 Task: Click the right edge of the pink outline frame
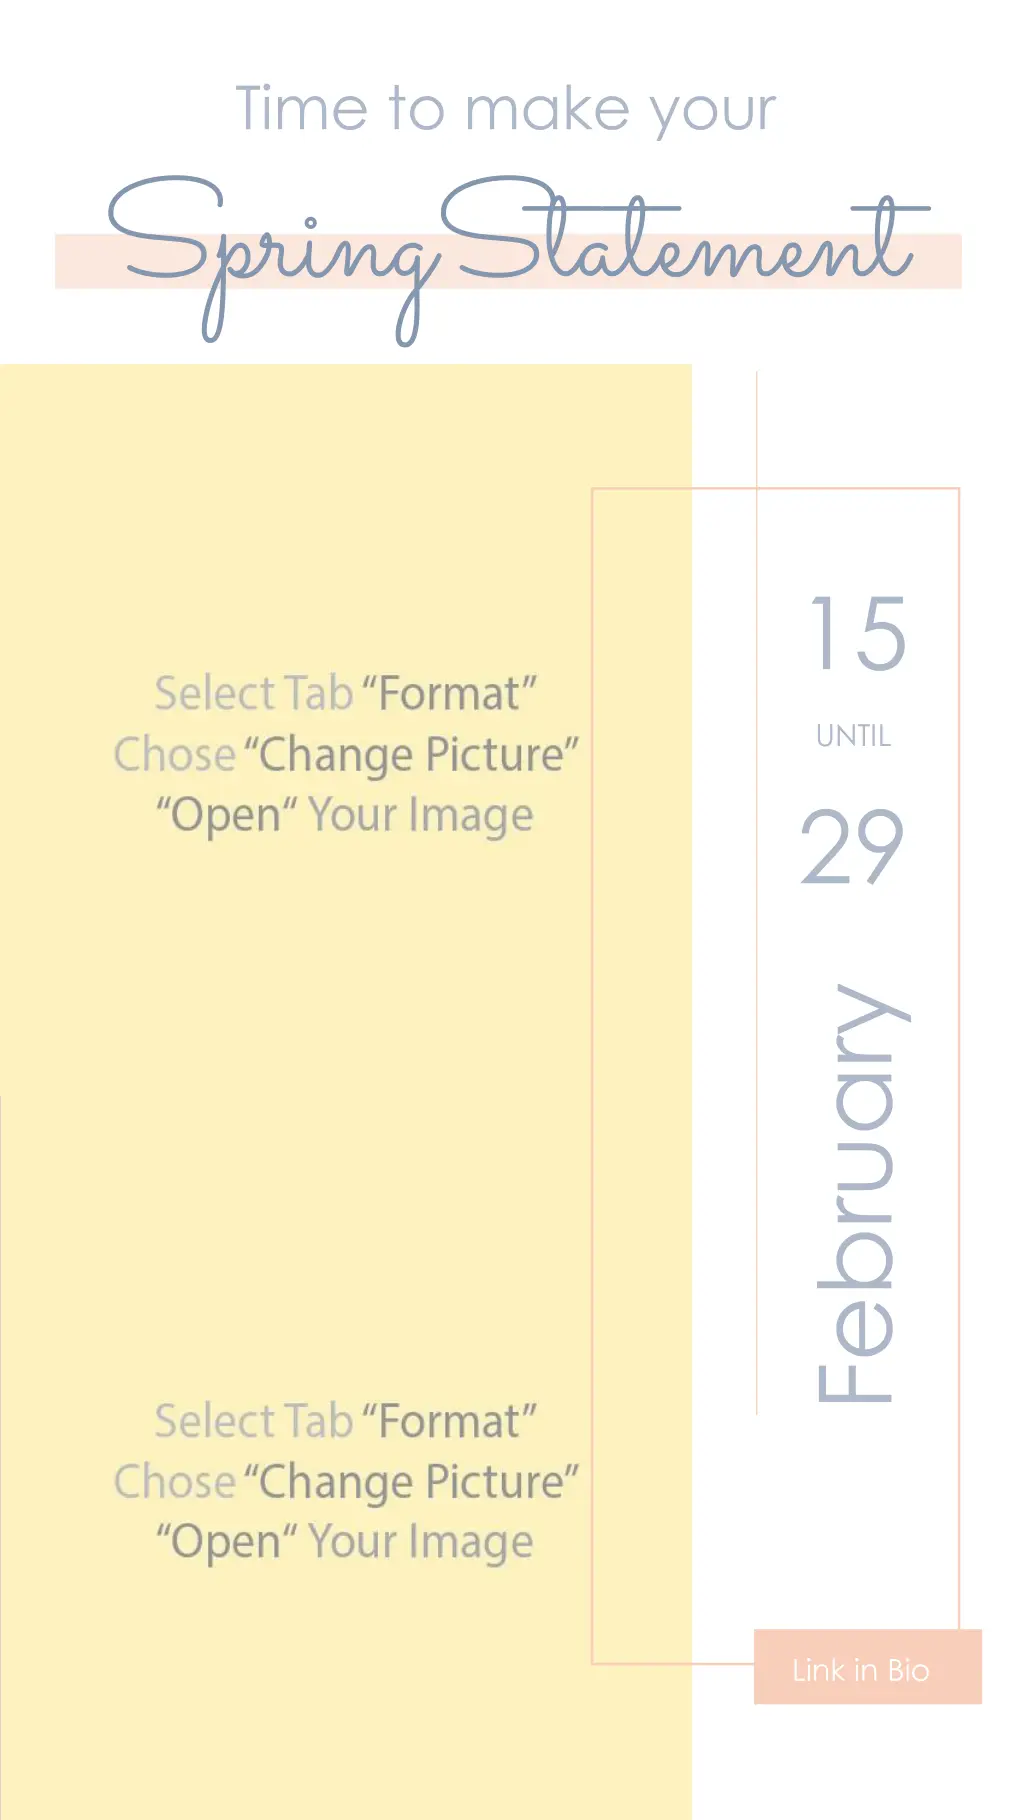pos(959,1058)
